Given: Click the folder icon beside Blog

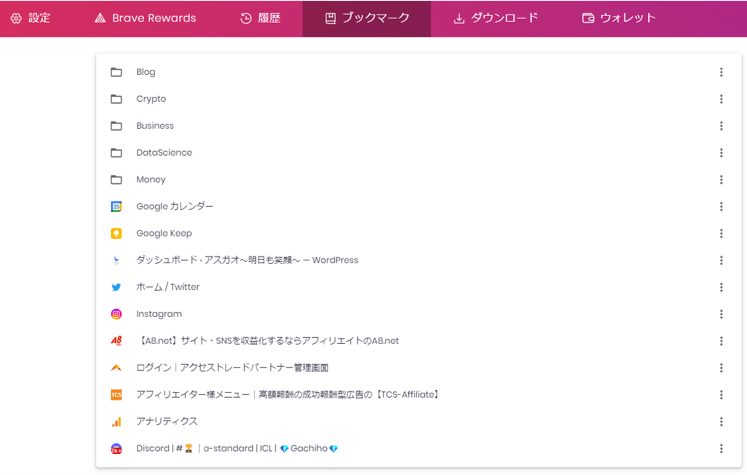Looking at the screenshot, I should pos(116,72).
